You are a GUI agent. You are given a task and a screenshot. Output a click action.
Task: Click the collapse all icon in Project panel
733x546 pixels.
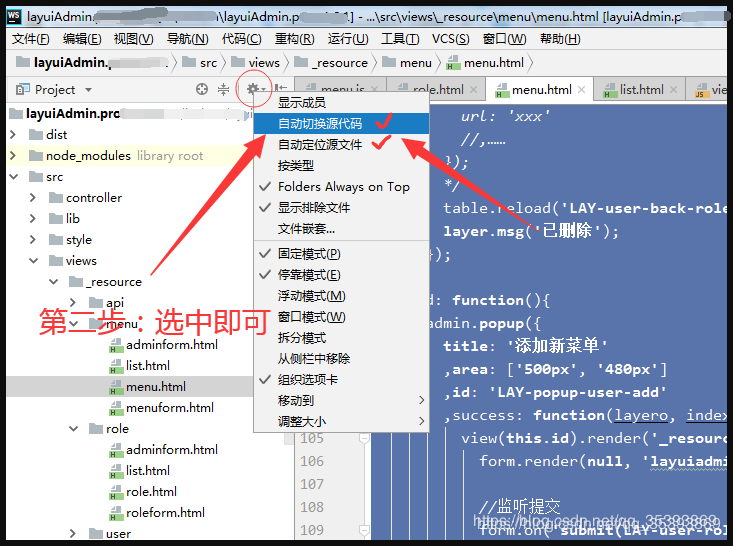pyautogui.click(x=223, y=89)
